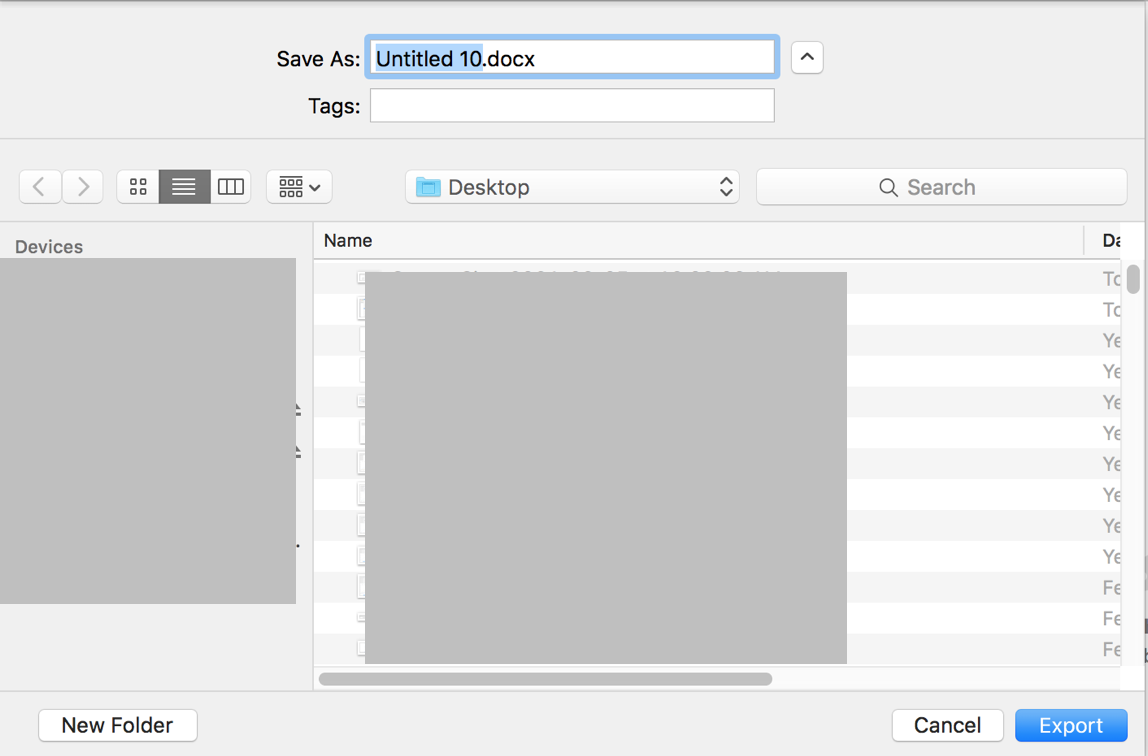Click inside the Tags input field
1148x756 pixels.
(x=572, y=105)
